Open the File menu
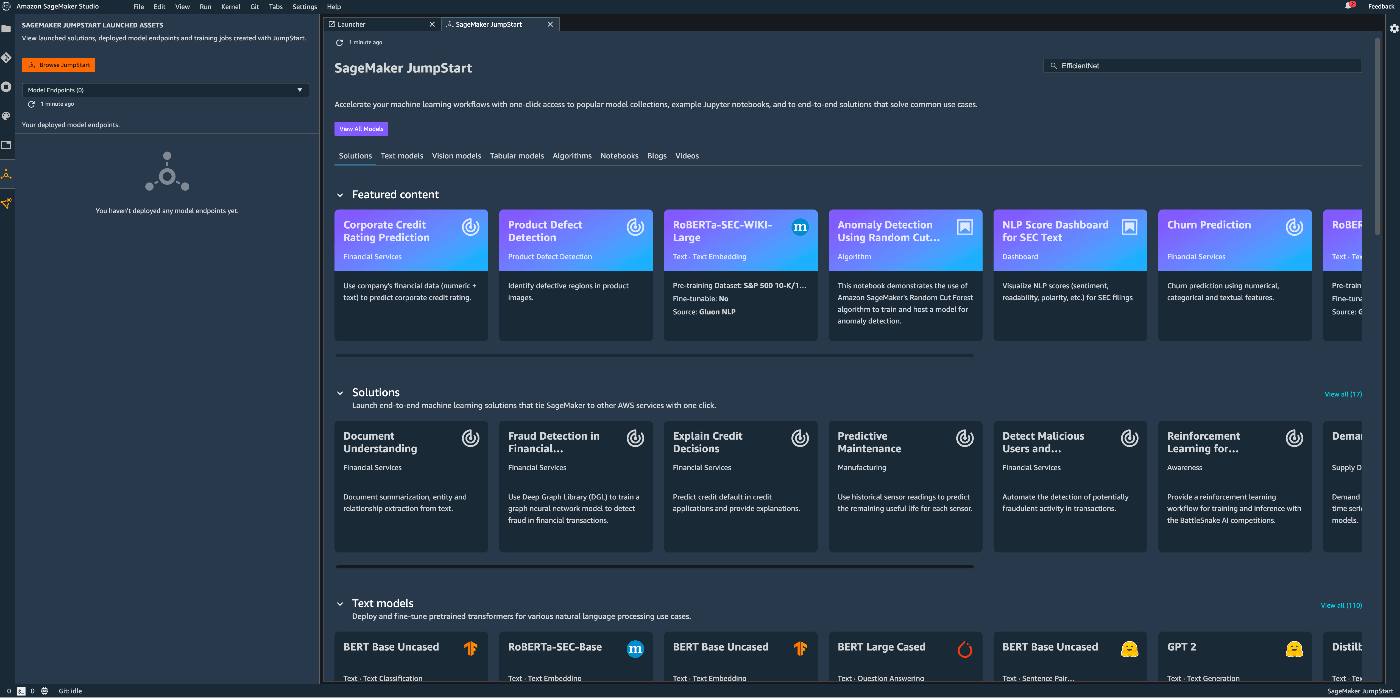 [138, 6]
